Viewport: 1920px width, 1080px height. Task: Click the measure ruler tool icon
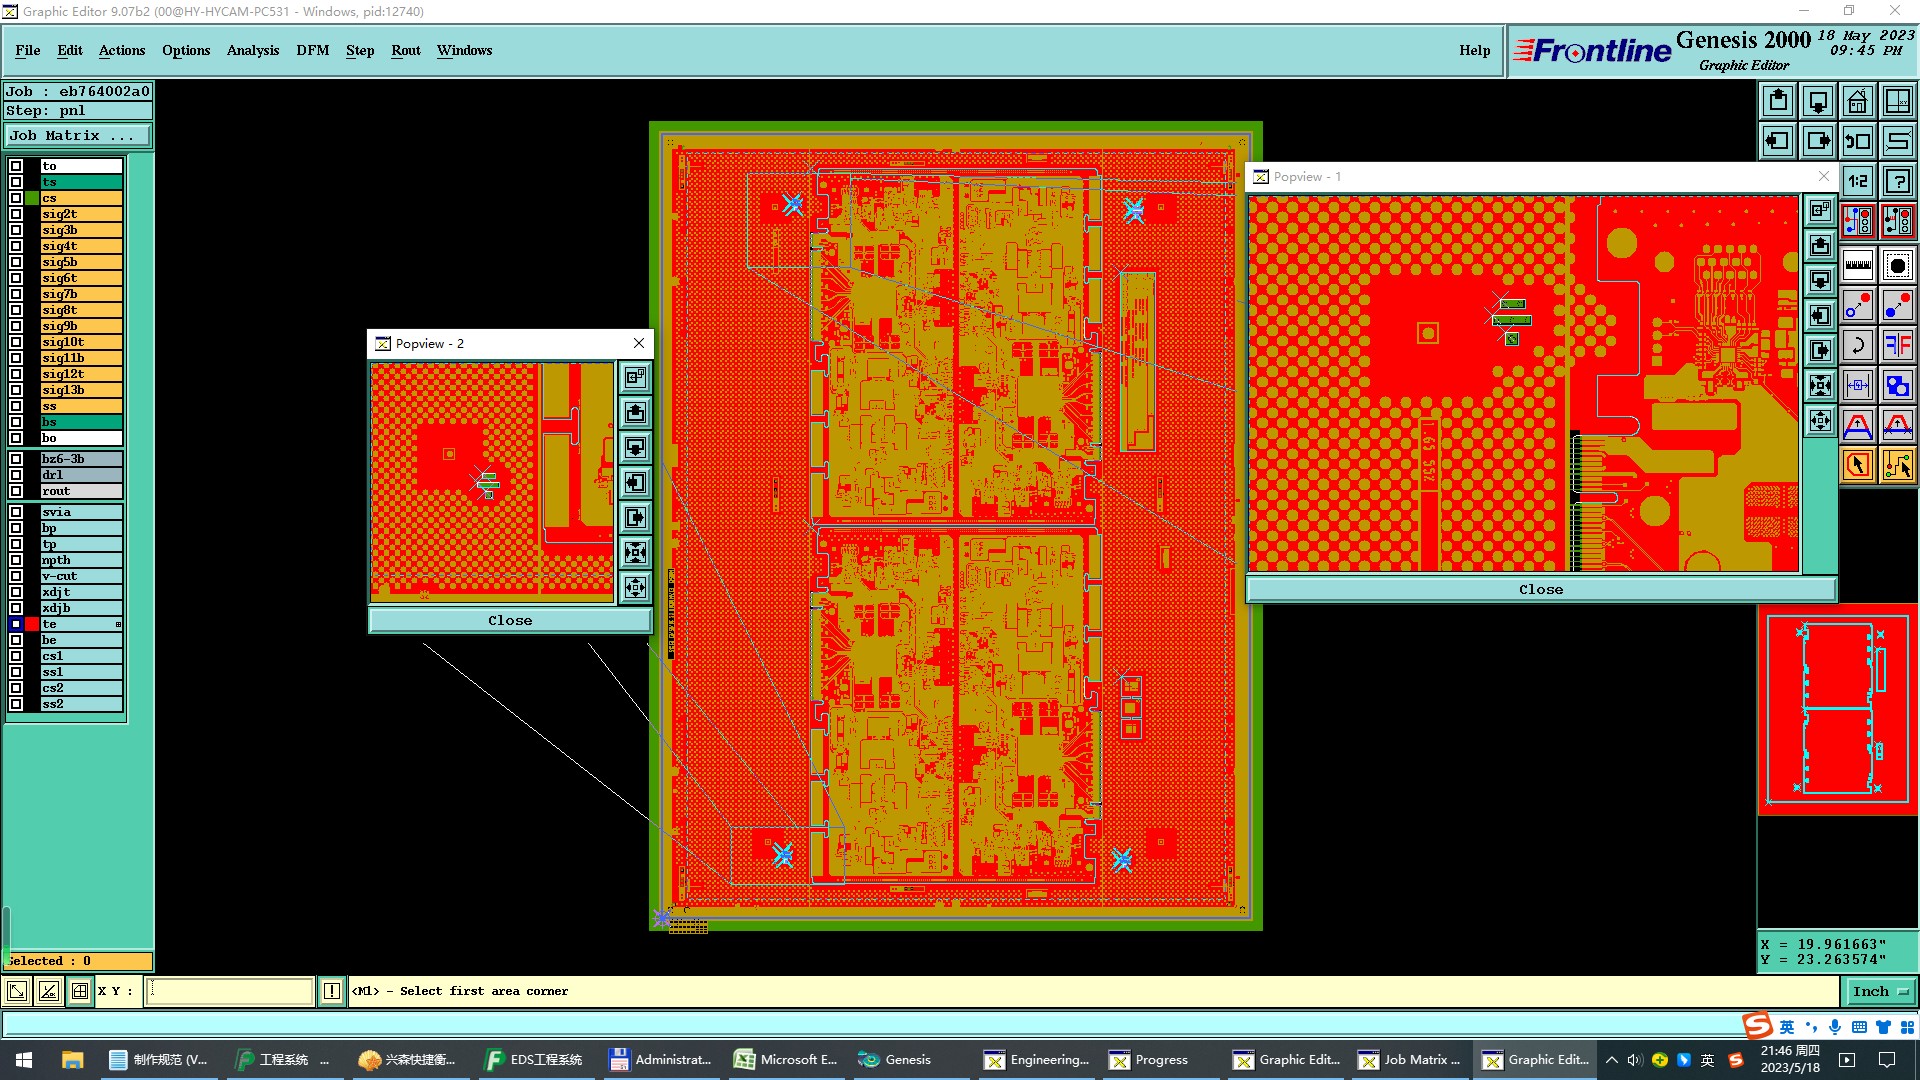click(1858, 265)
